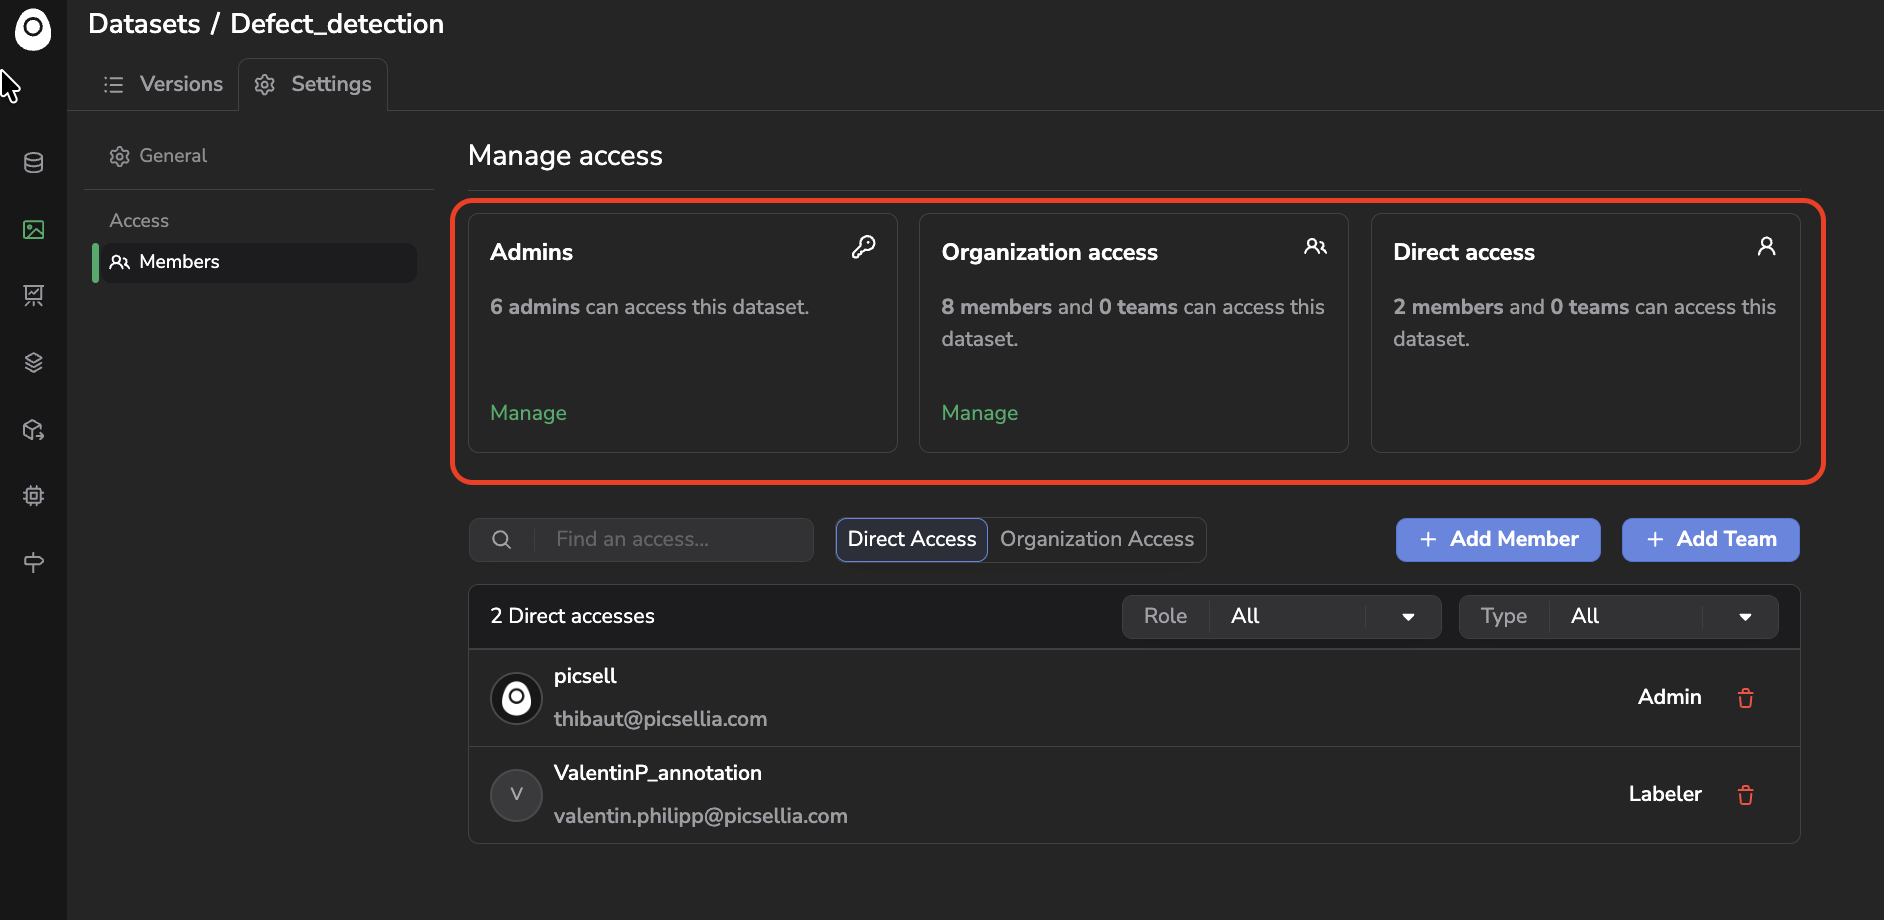
Task: Open the Versions tab
Action: [163, 84]
